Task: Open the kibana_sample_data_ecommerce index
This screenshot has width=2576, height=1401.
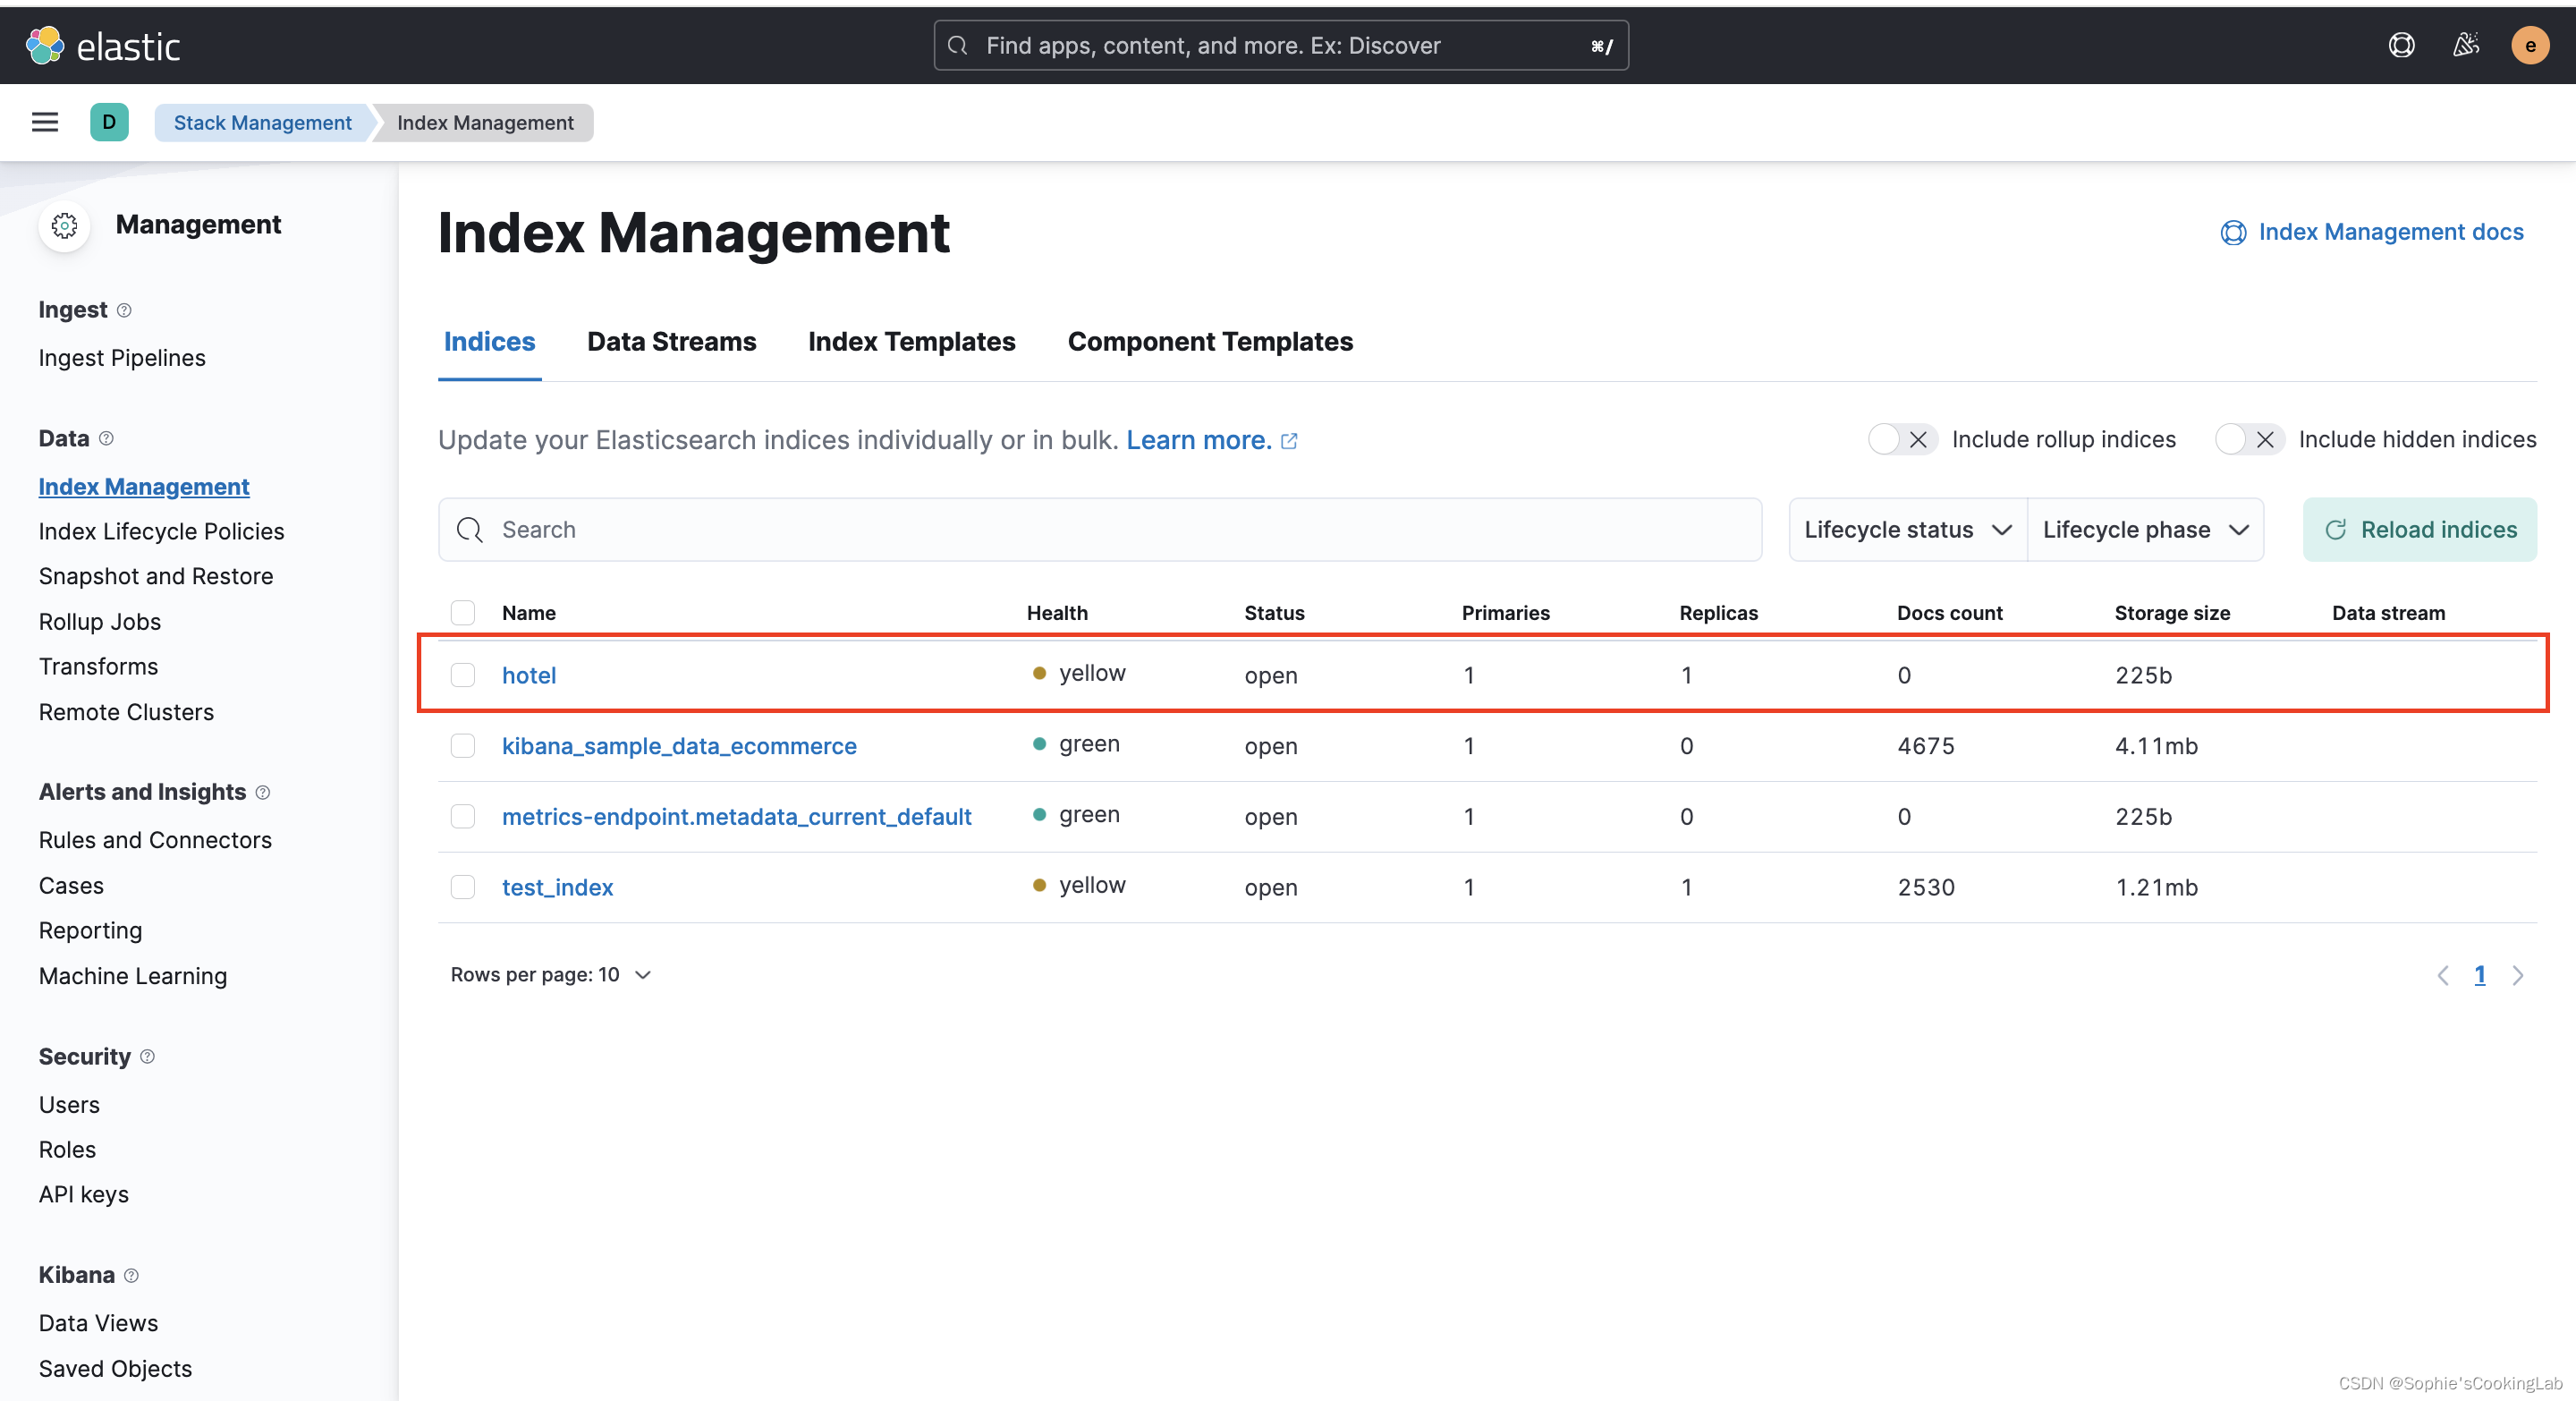Action: (679, 746)
